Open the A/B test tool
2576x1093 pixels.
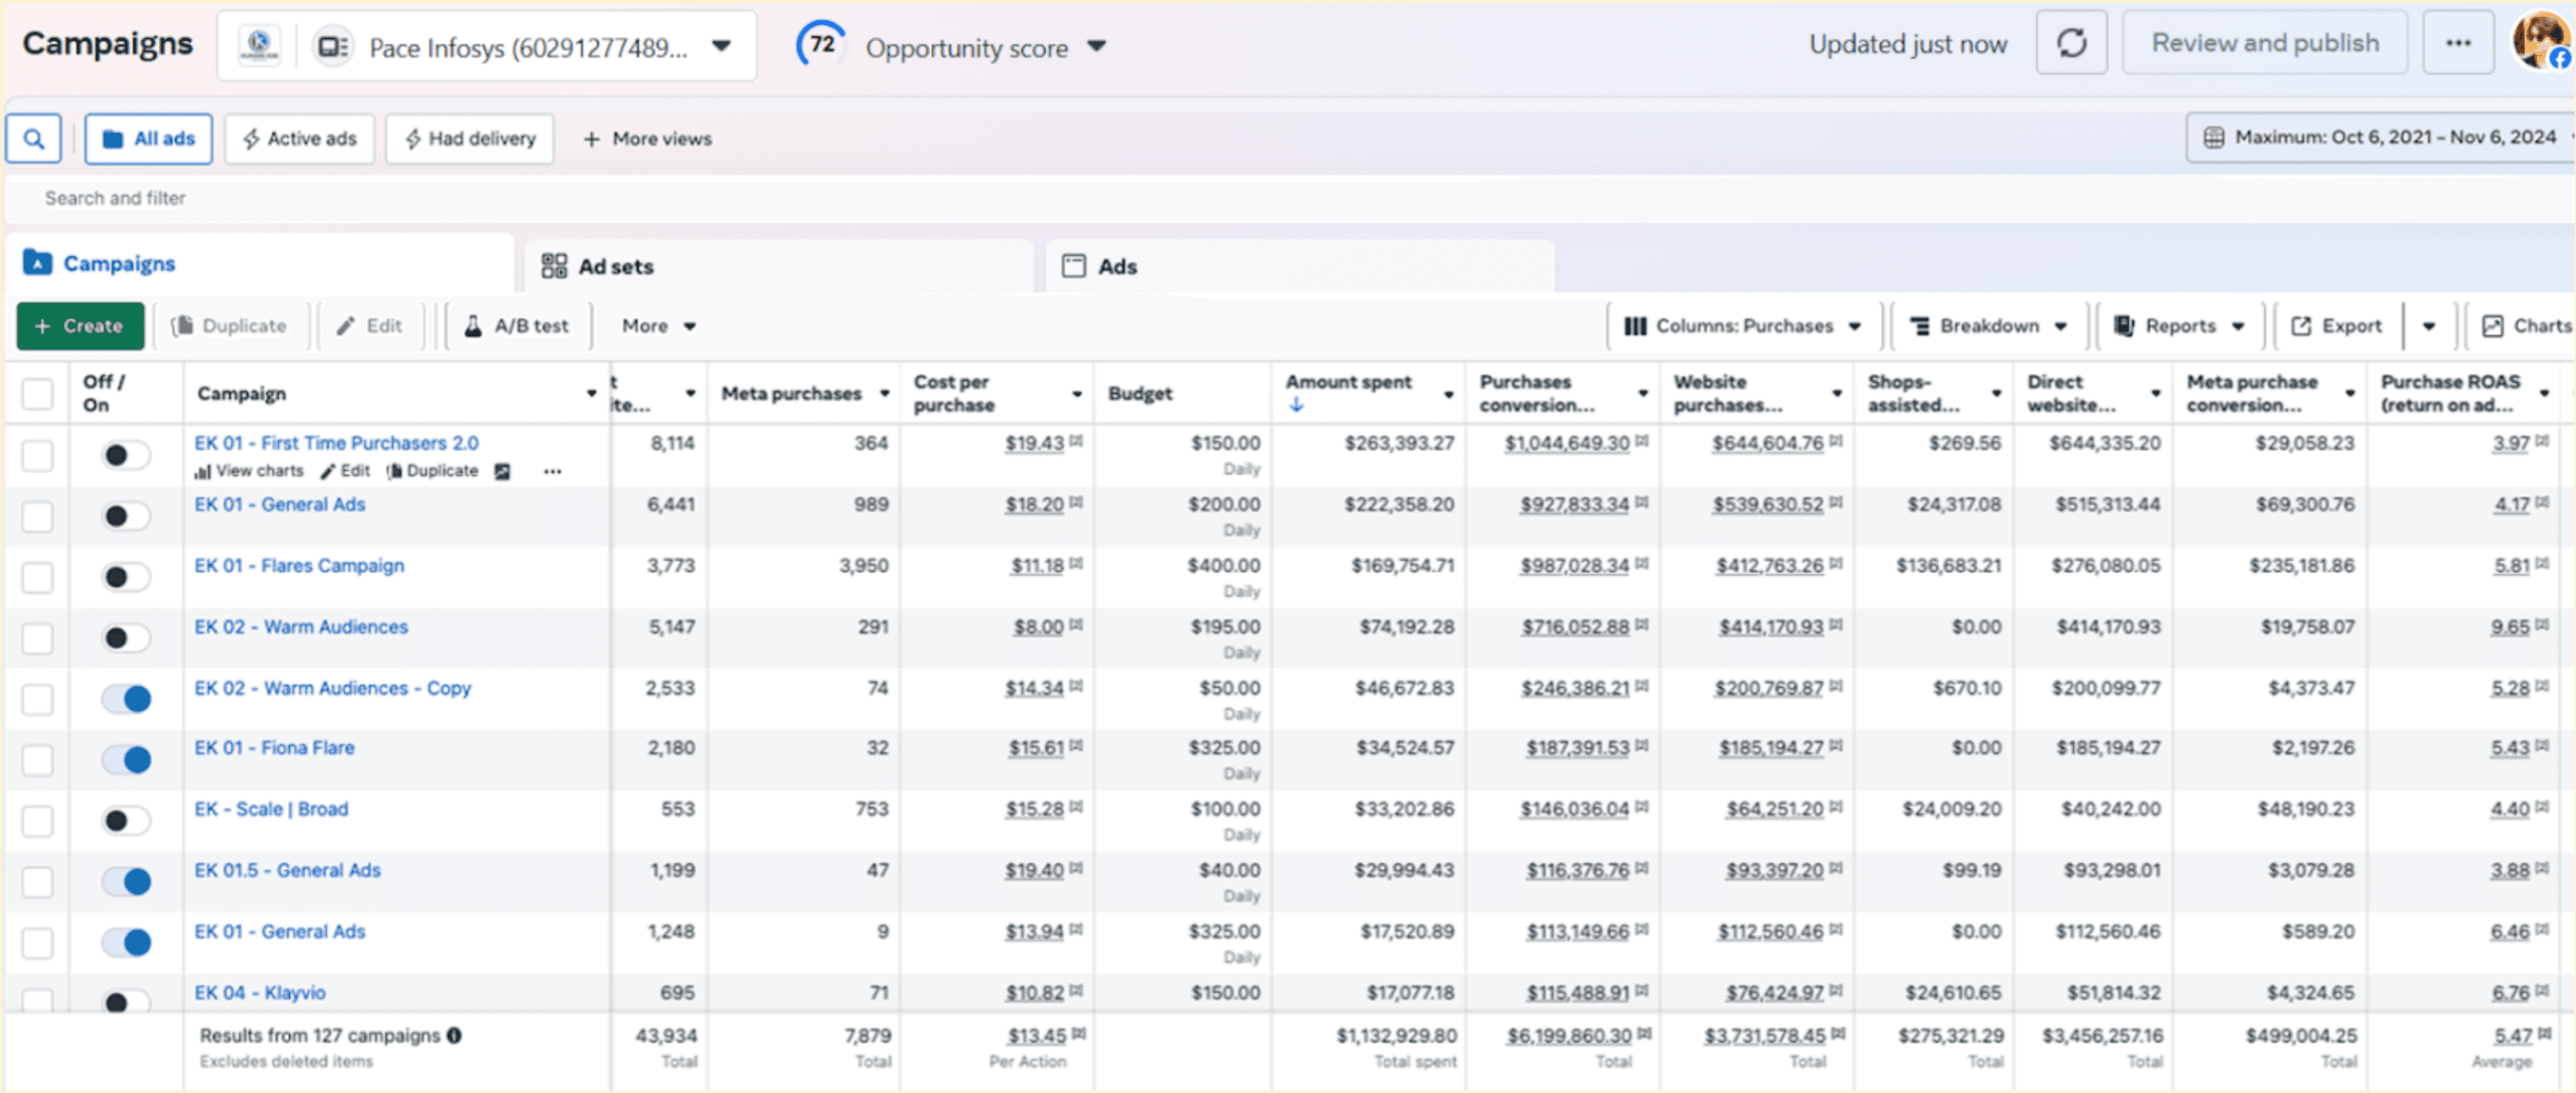click(x=517, y=325)
